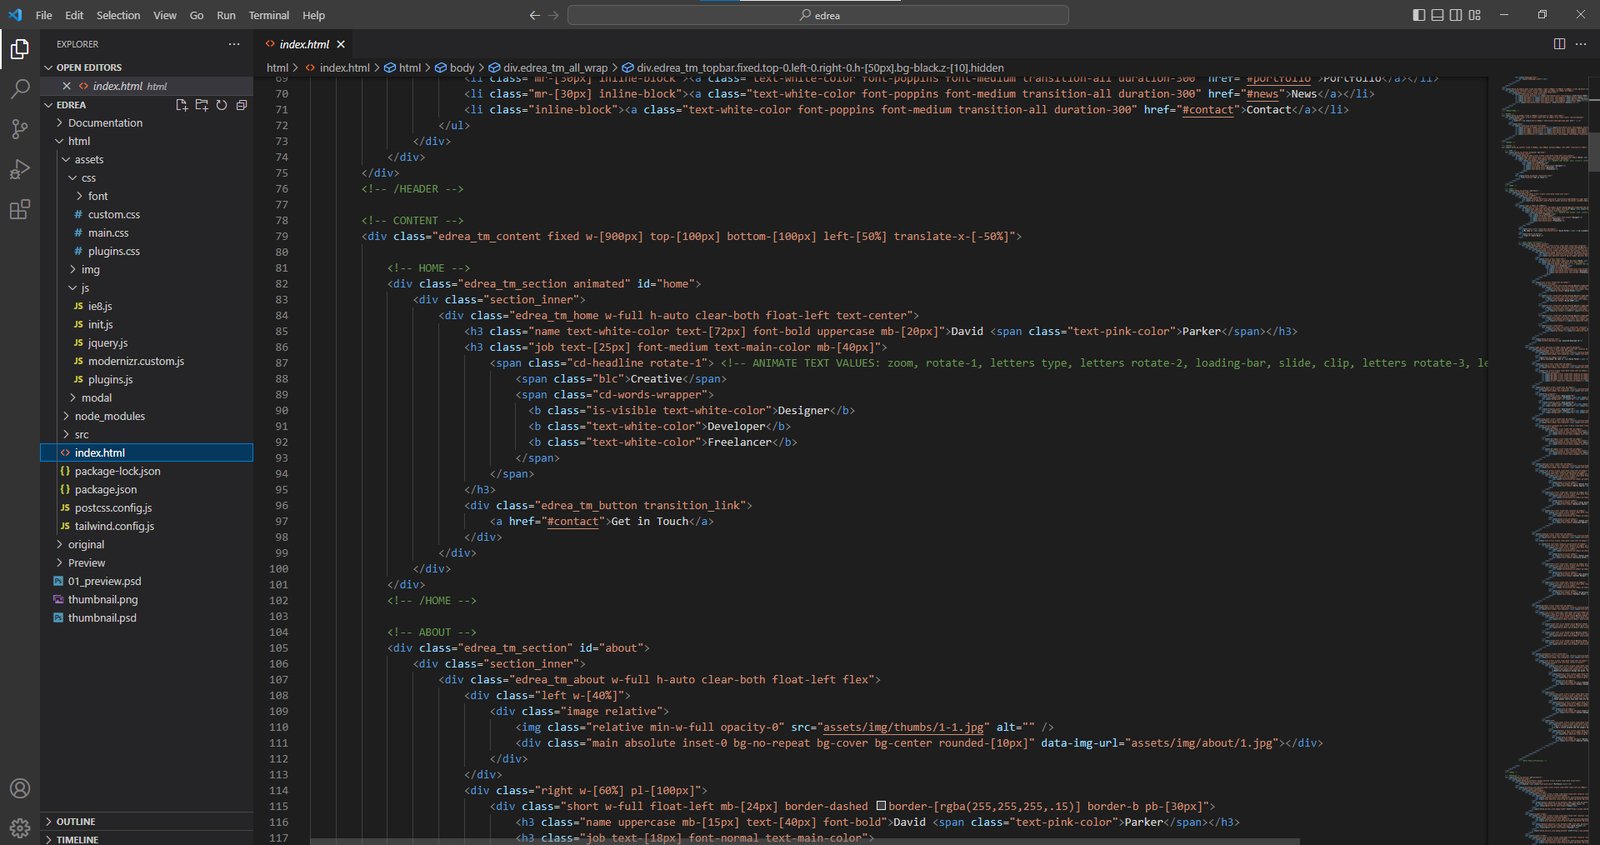Click the rgba border color swatch
1600x845 pixels.
[881, 806]
